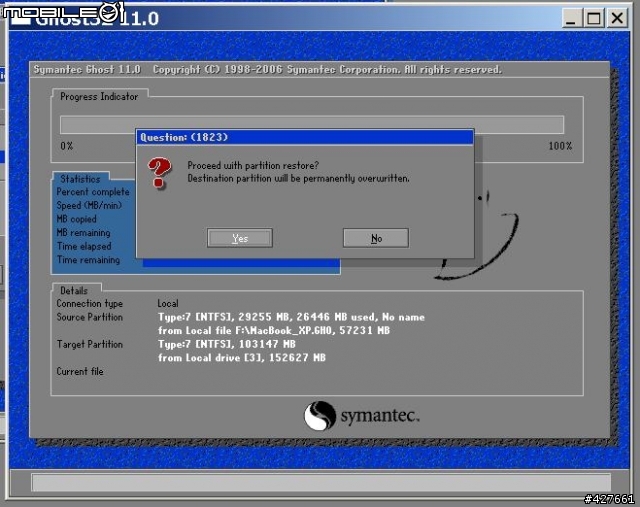Screen dimensions: 640x507
Task: Click the Details panel heading
Action: click(x=74, y=291)
